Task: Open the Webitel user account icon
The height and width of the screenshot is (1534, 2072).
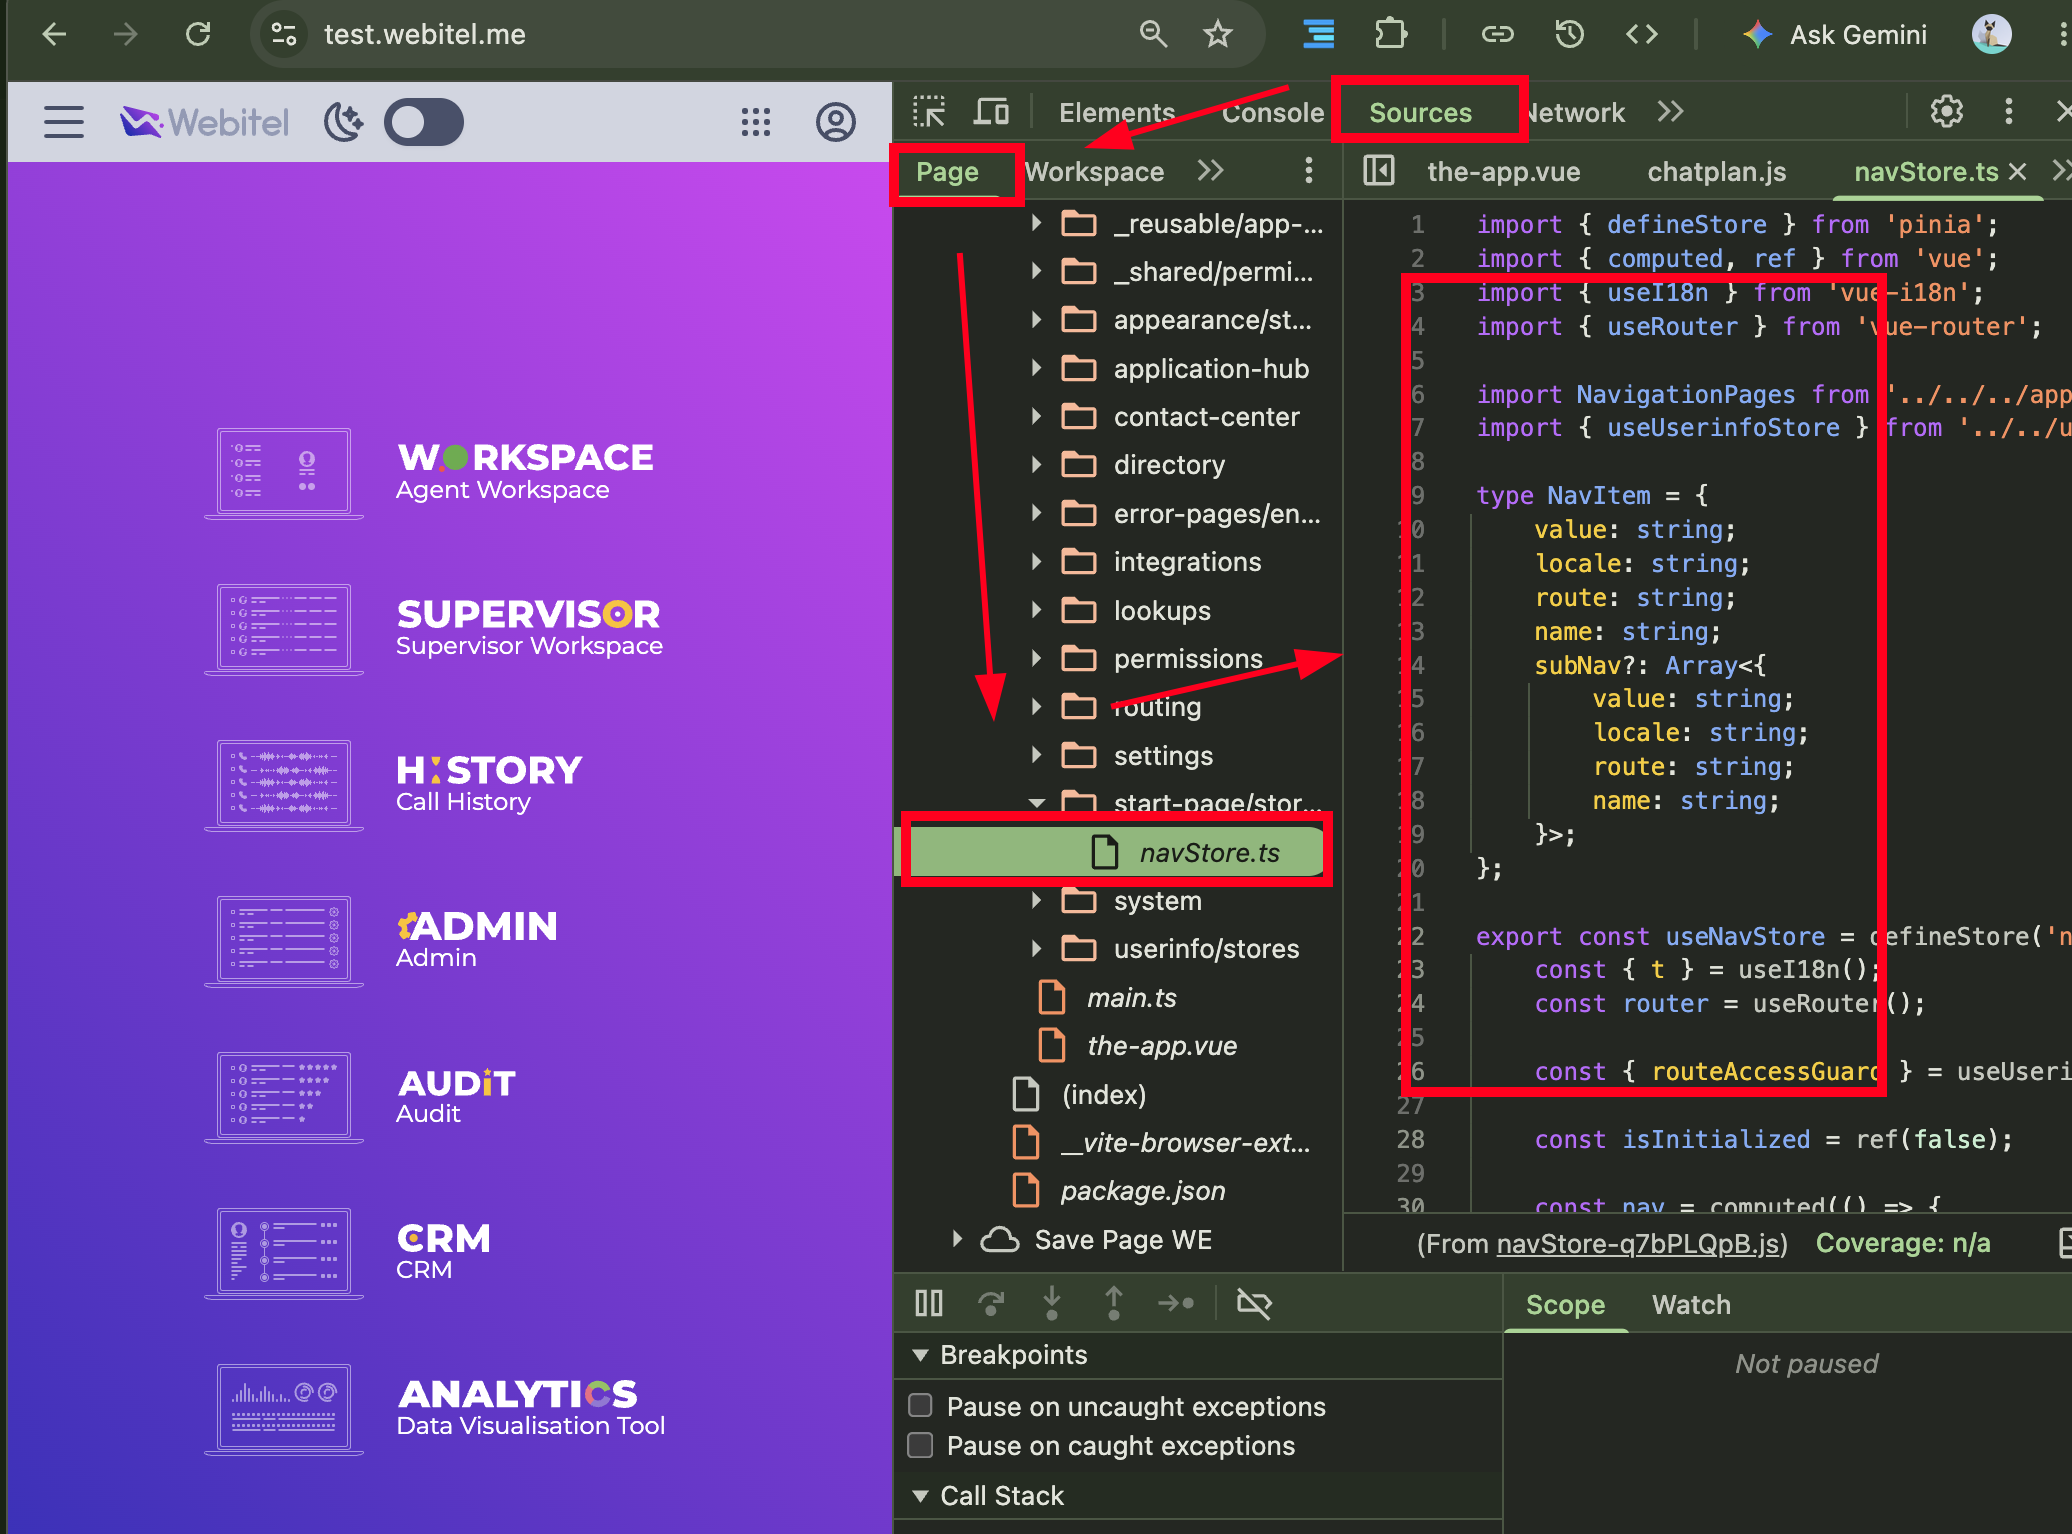Action: pyautogui.click(x=836, y=122)
